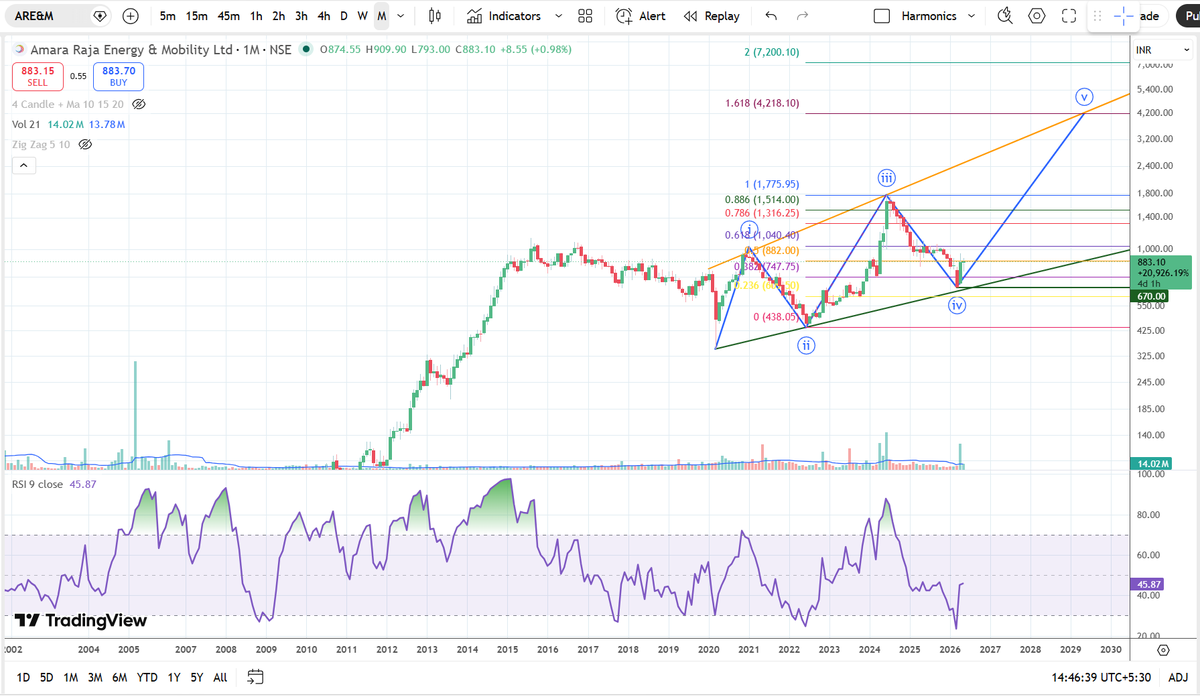Select the 5m timeframe
The image size is (1200, 697).
click(168, 16)
